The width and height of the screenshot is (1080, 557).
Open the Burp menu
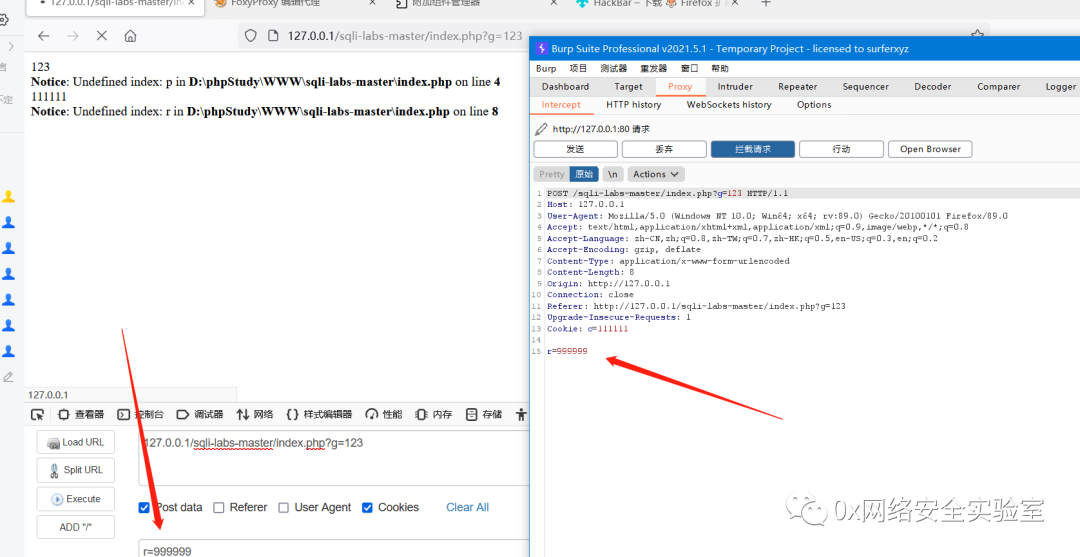click(x=546, y=68)
